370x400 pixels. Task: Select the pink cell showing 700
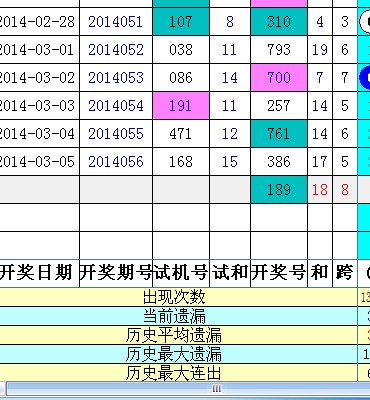(x=279, y=78)
